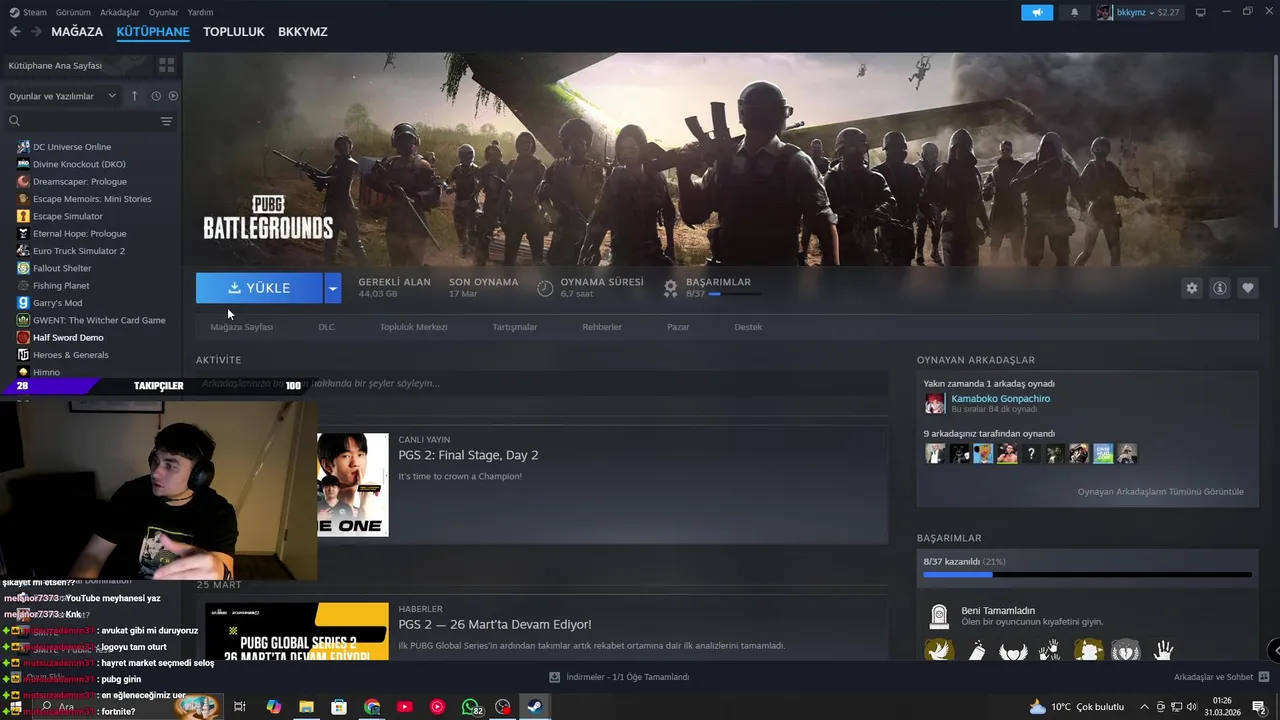Open Task View on the taskbar
The height and width of the screenshot is (720, 1280).
(240, 706)
